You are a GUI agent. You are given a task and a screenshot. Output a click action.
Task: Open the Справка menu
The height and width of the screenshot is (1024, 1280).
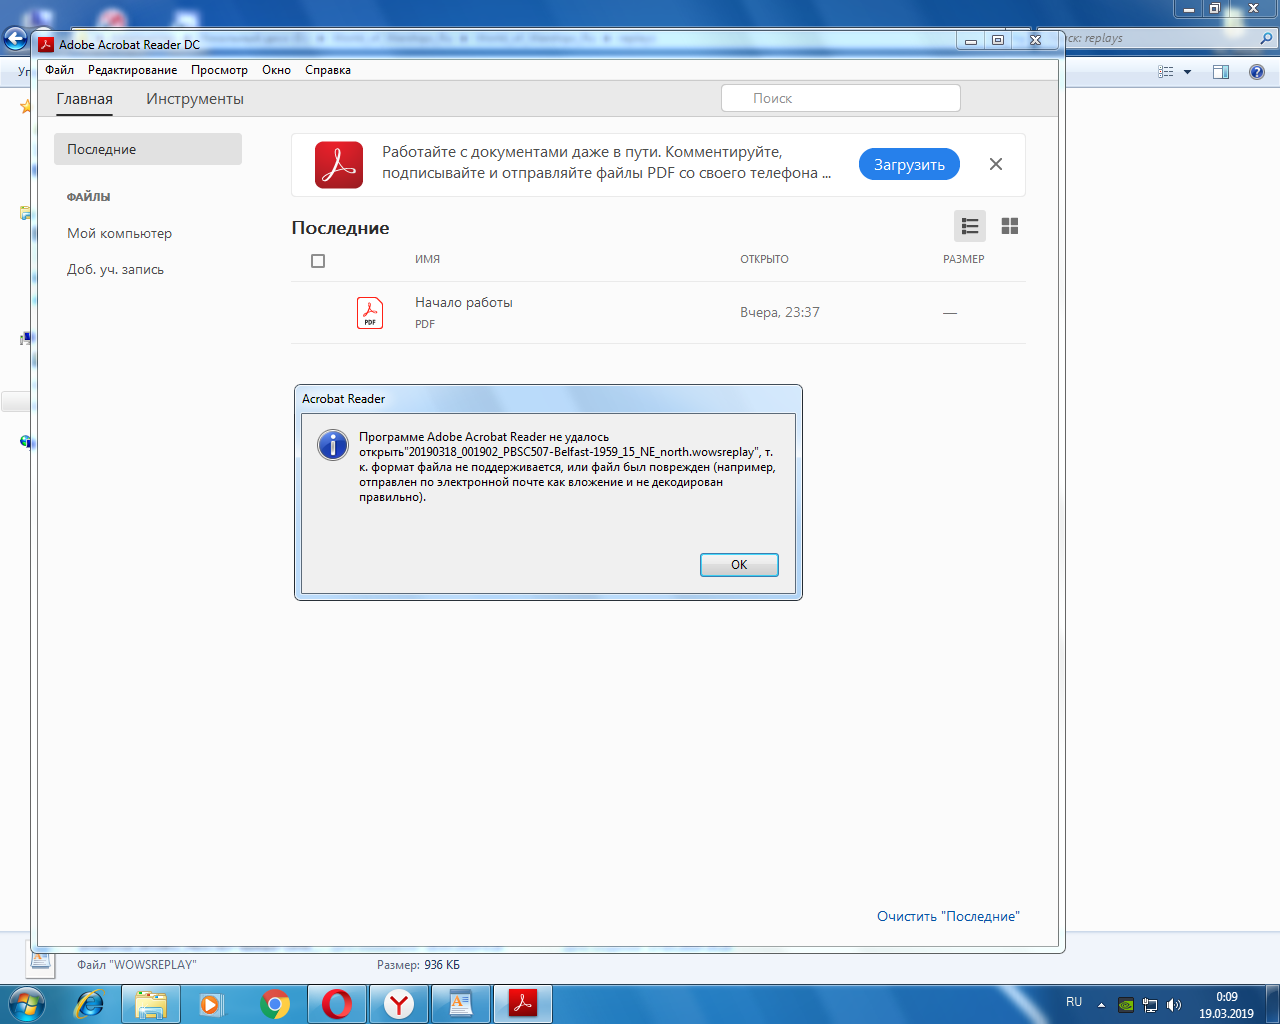click(x=328, y=70)
